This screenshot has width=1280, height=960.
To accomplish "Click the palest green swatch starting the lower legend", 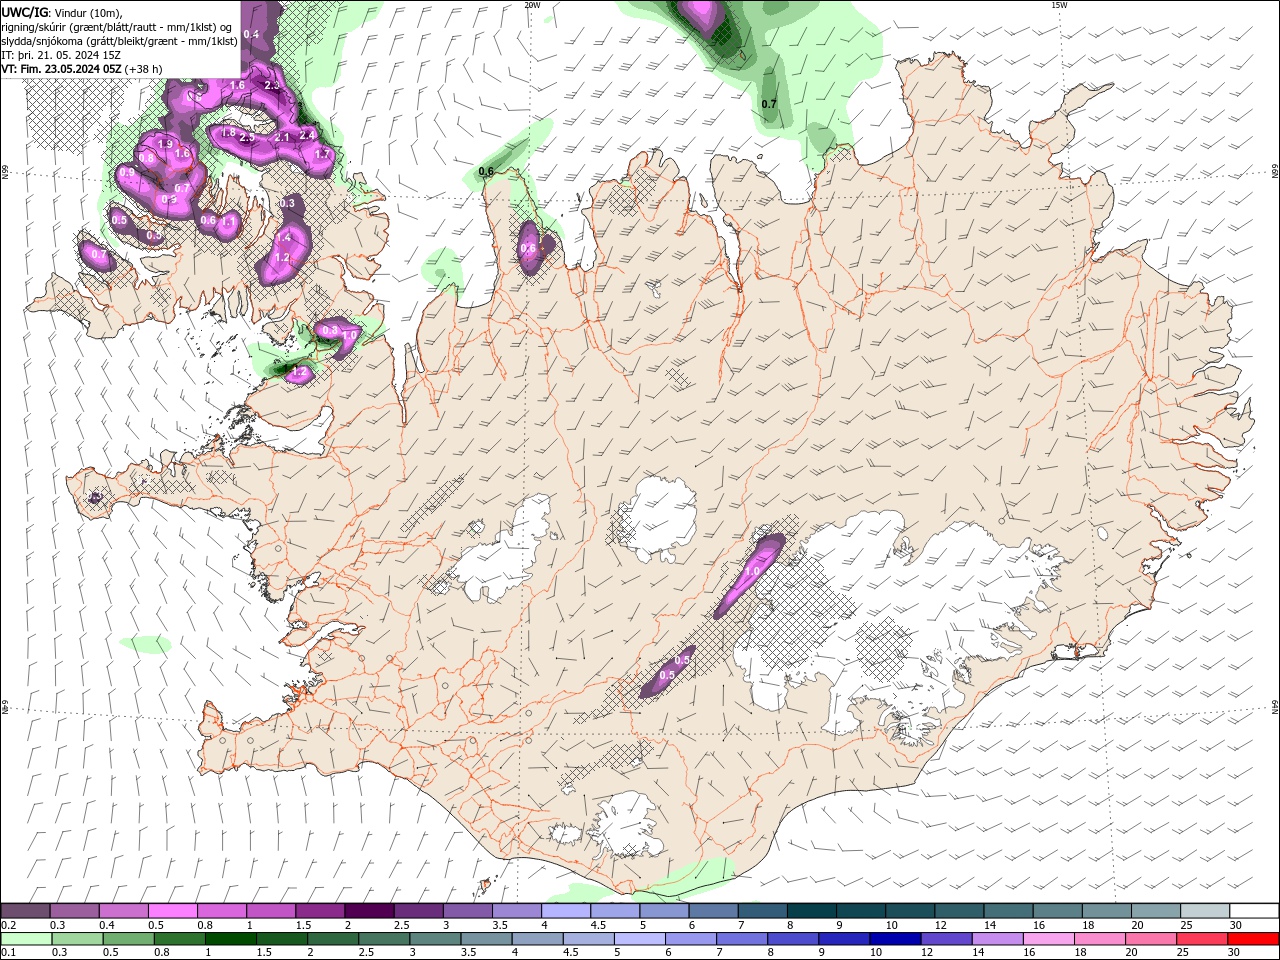I will [x=25, y=939].
